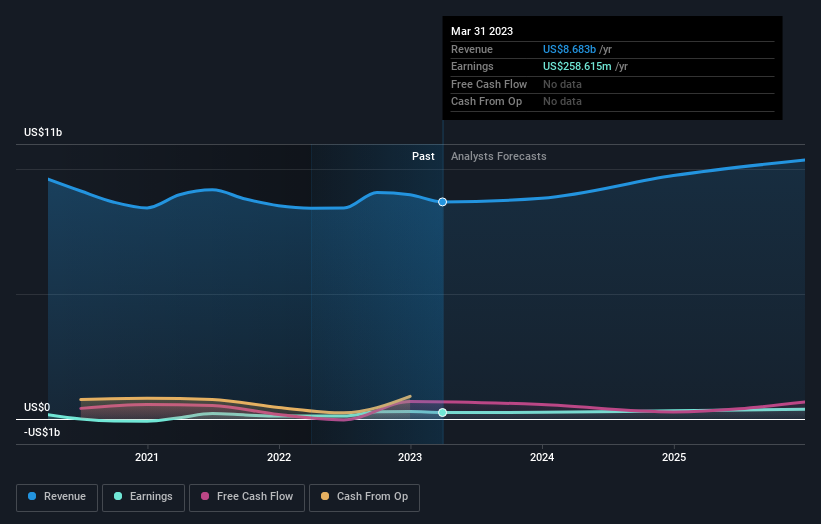Click the 2025 x-axis label
821x524 pixels.
pyautogui.click(x=674, y=458)
